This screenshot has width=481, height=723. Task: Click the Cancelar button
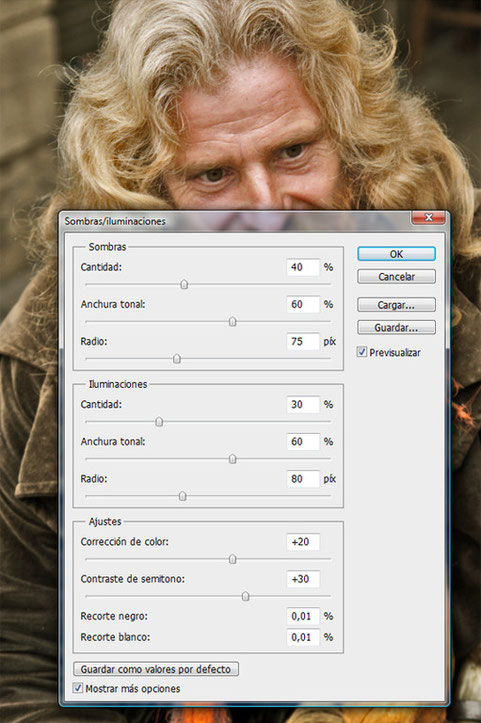point(396,277)
